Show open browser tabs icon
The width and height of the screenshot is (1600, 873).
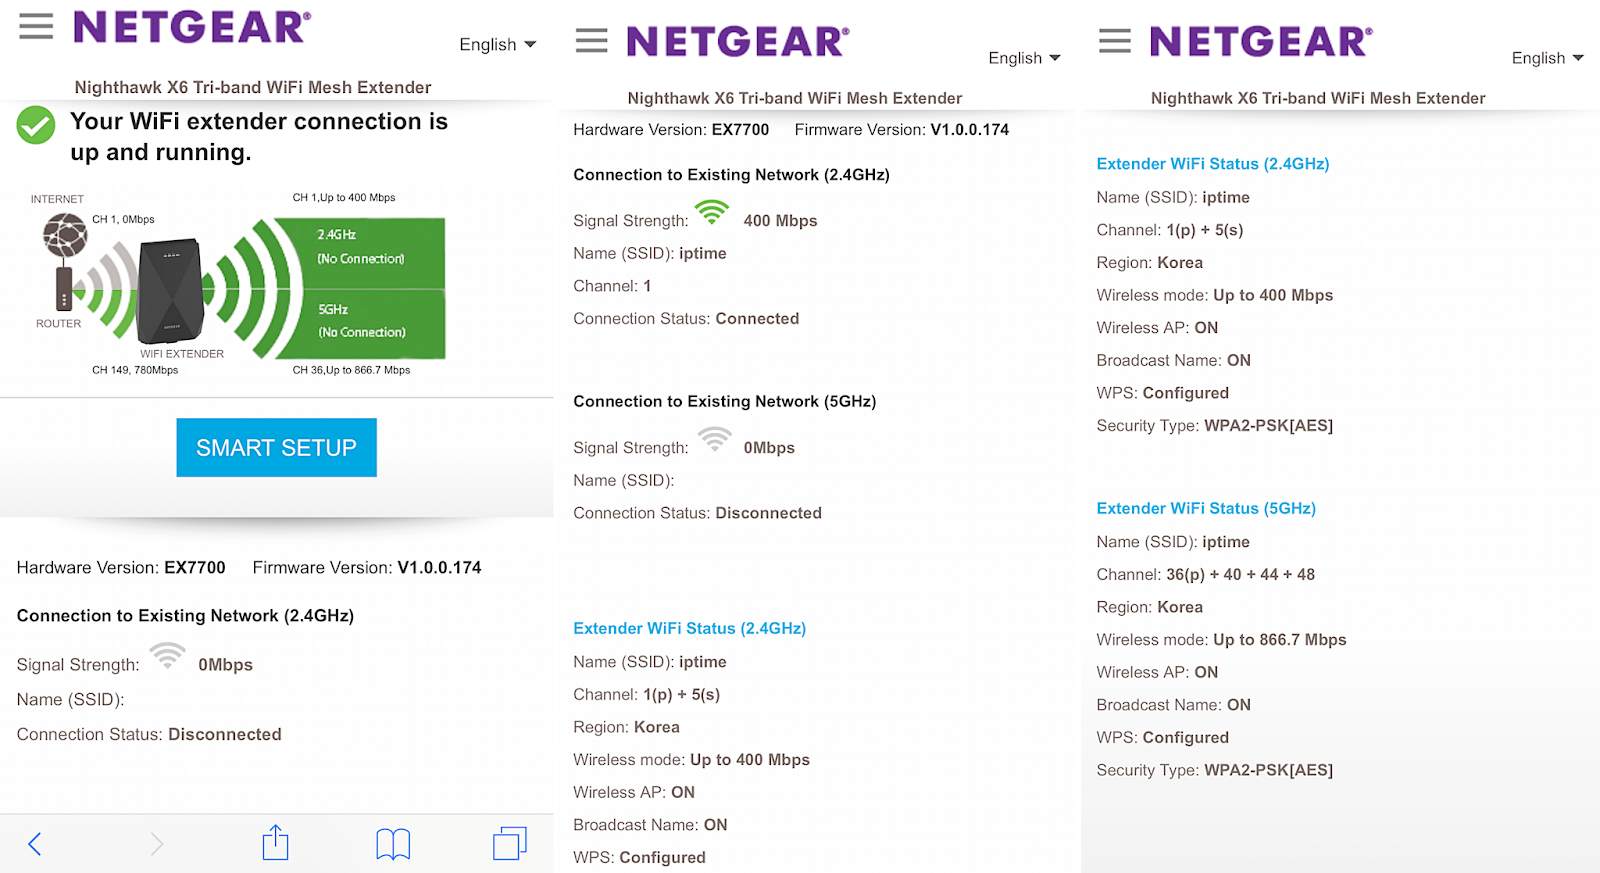(509, 843)
